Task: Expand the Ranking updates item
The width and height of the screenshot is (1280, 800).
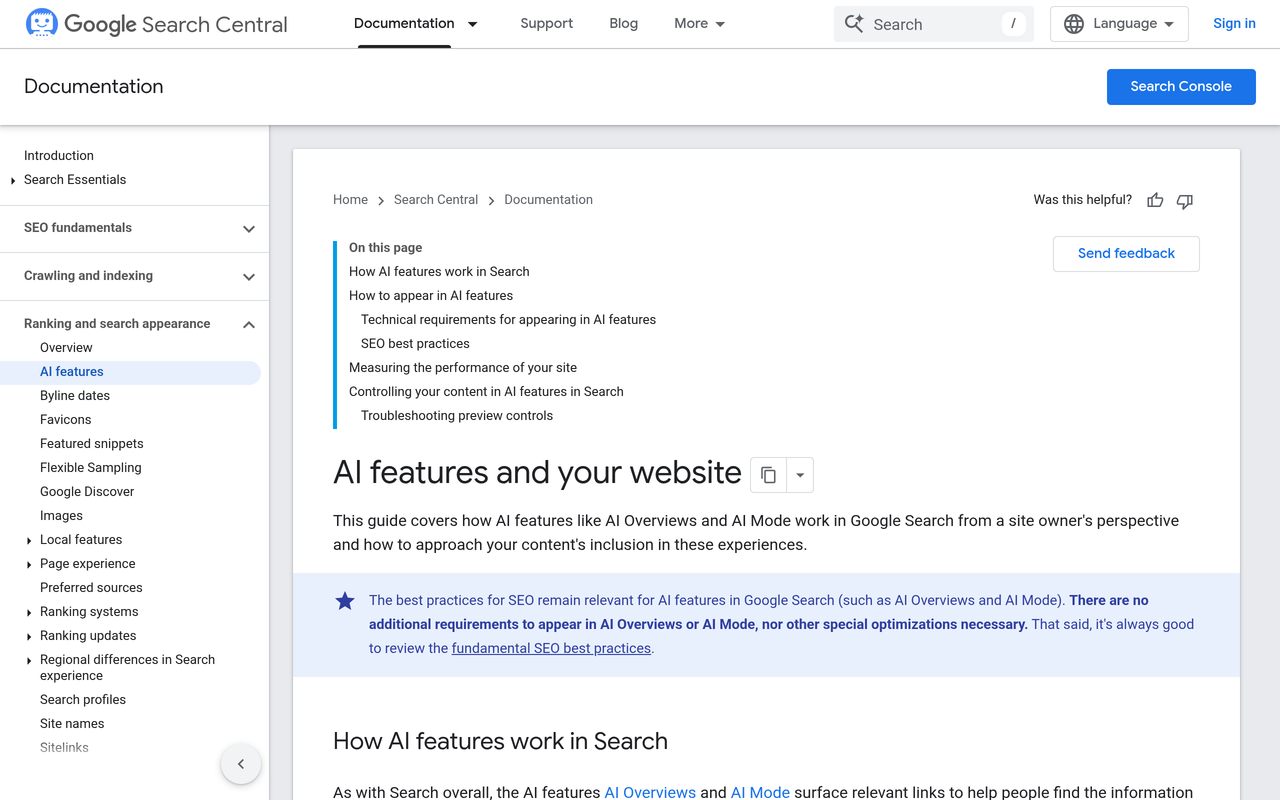Action: pyautogui.click(x=29, y=636)
